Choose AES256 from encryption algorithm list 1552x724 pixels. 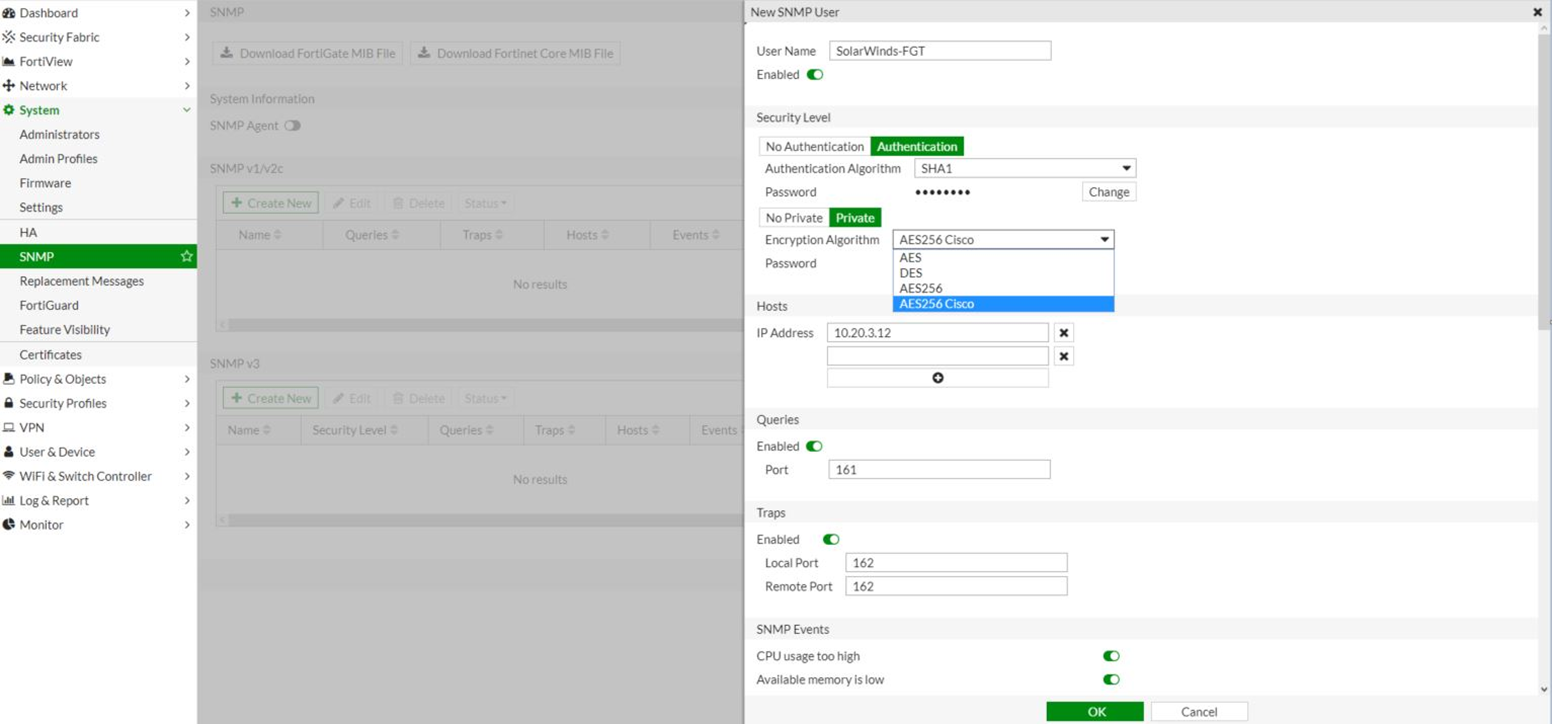[921, 288]
